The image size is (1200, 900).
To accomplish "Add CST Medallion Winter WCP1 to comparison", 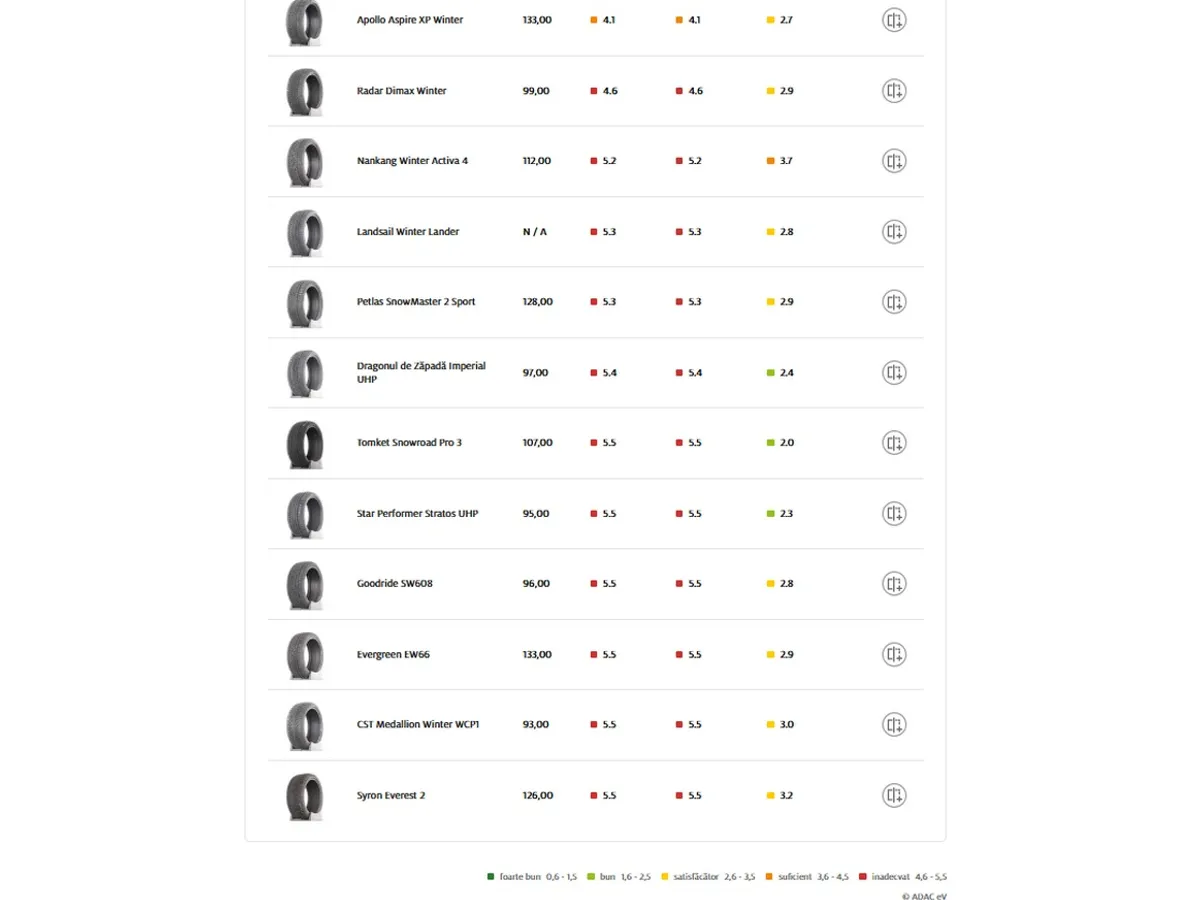I will click(x=894, y=725).
